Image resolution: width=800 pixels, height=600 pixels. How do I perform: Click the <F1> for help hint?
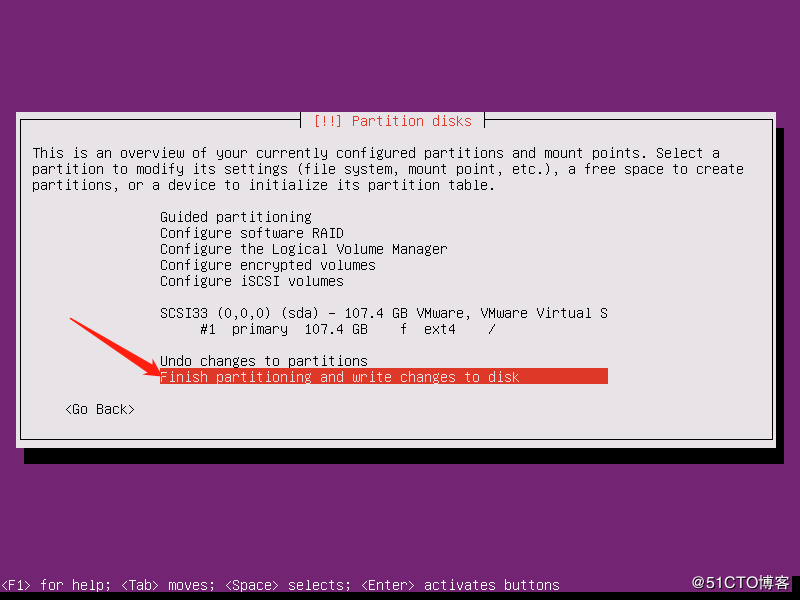(56, 585)
